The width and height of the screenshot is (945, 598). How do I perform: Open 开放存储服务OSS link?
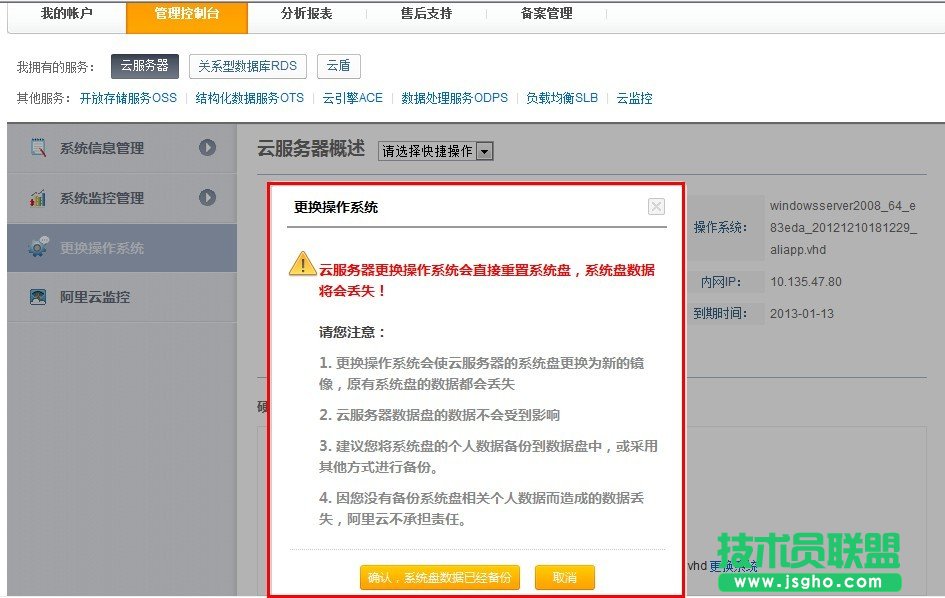(x=128, y=98)
